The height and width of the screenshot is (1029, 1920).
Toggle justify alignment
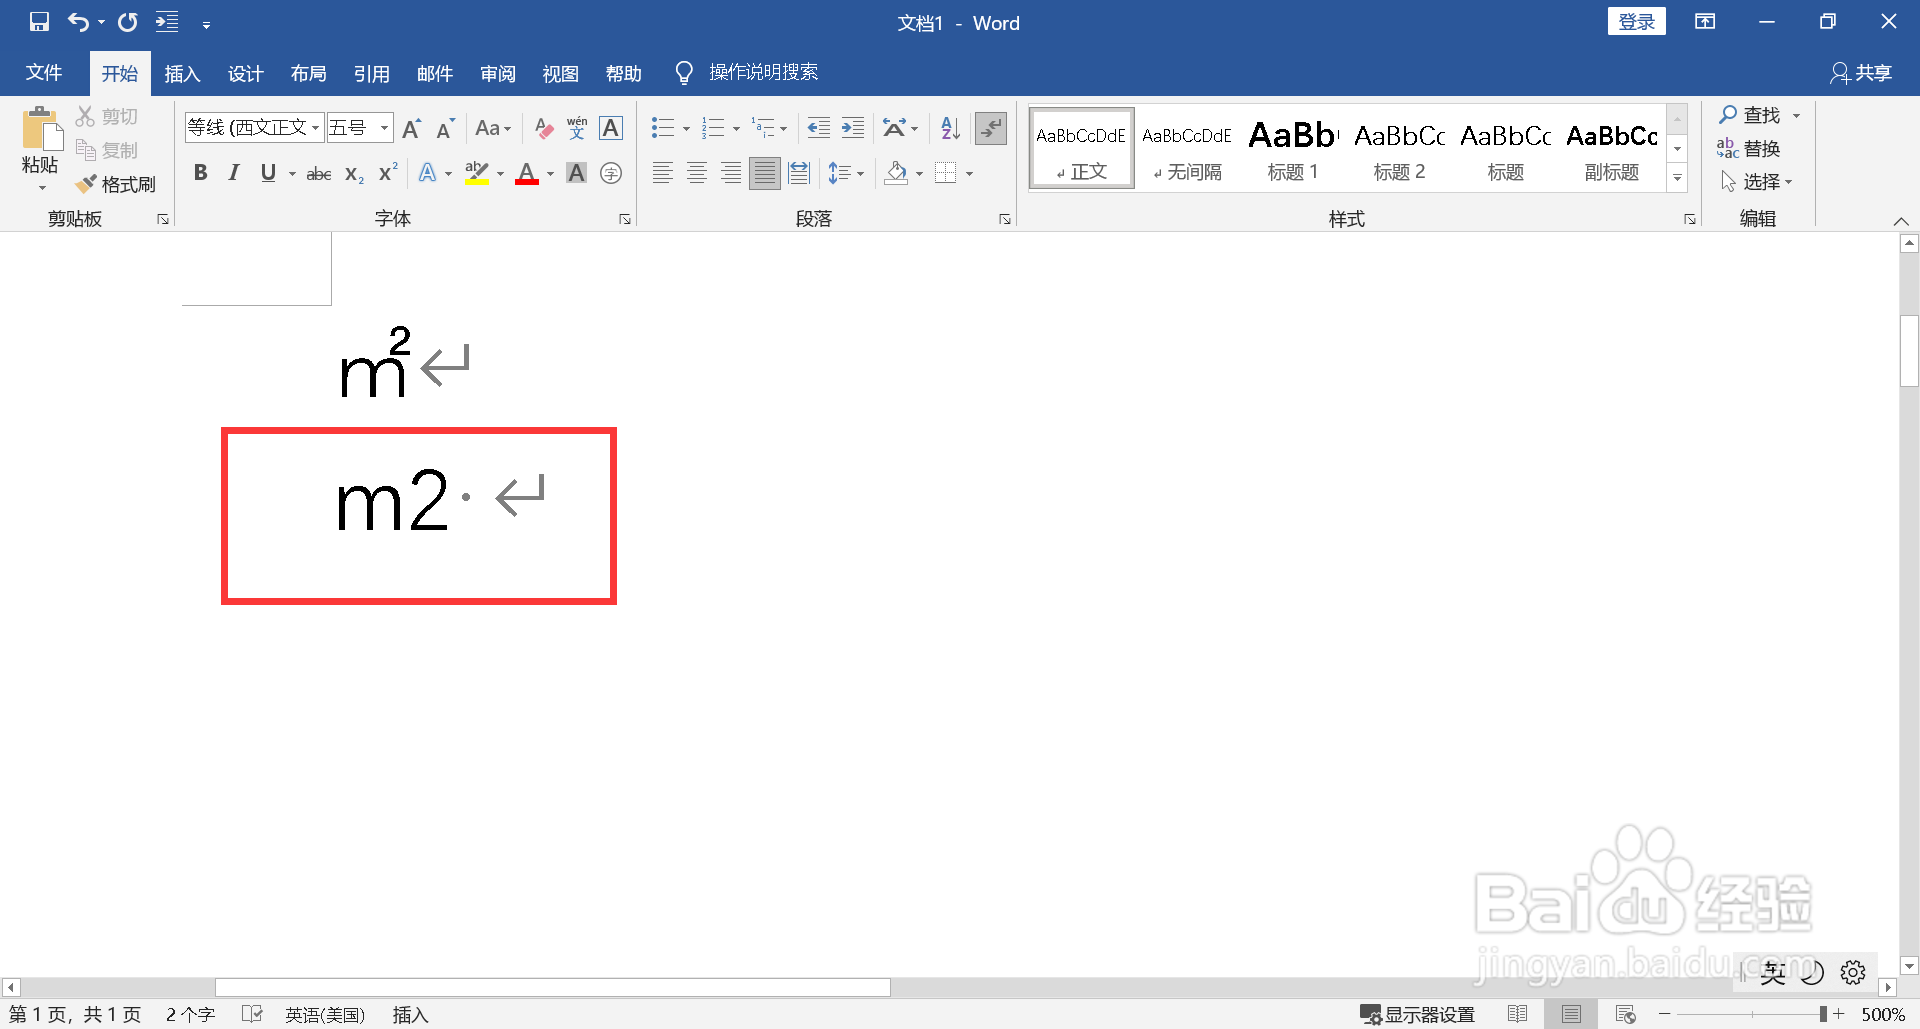click(765, 174)
